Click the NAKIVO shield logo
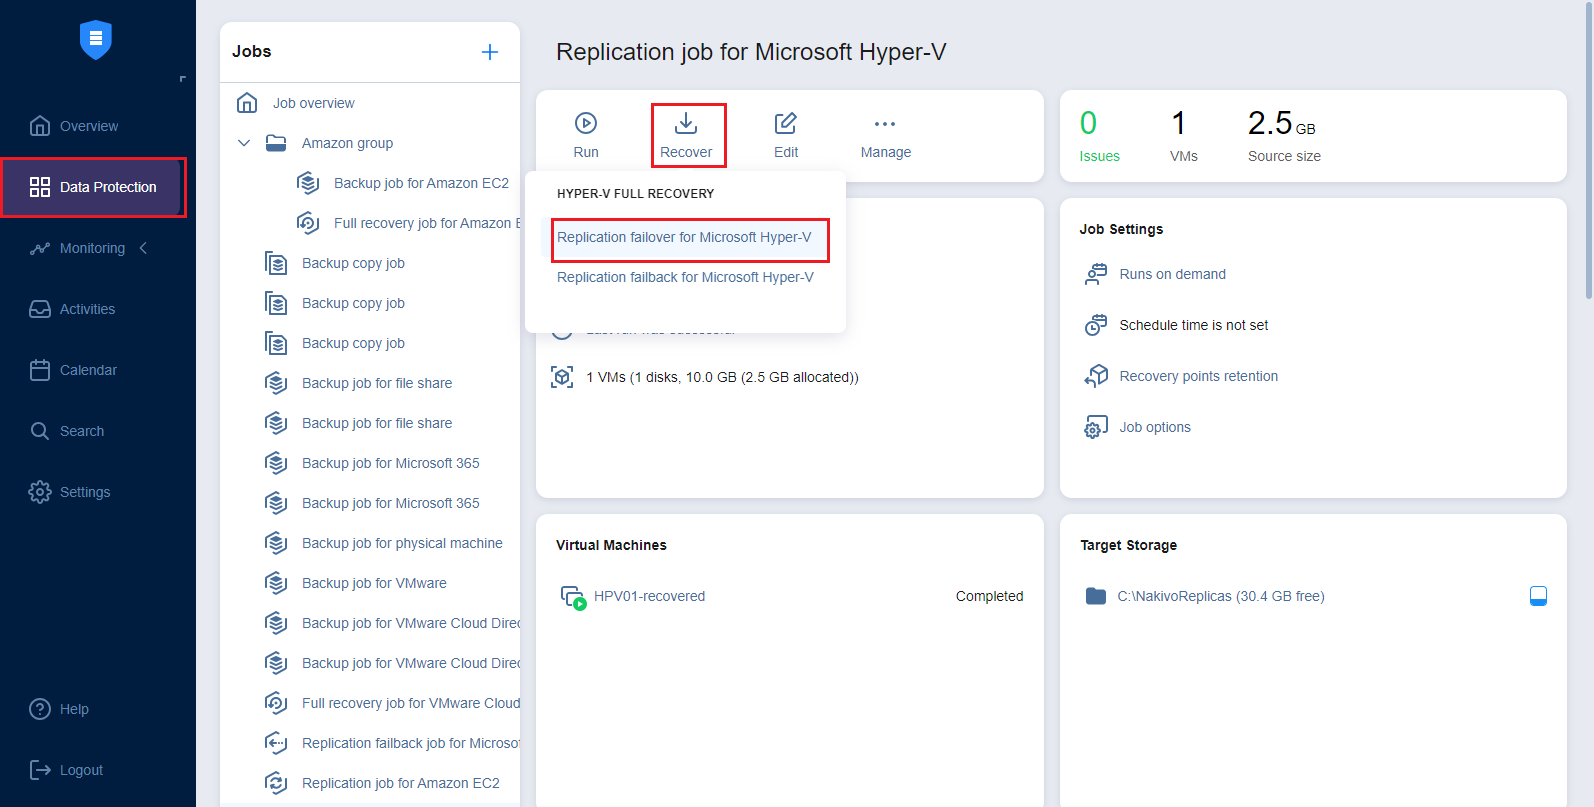Image resolution: width=1594 pixels, height=807 pixels. (x=96, y=40)
